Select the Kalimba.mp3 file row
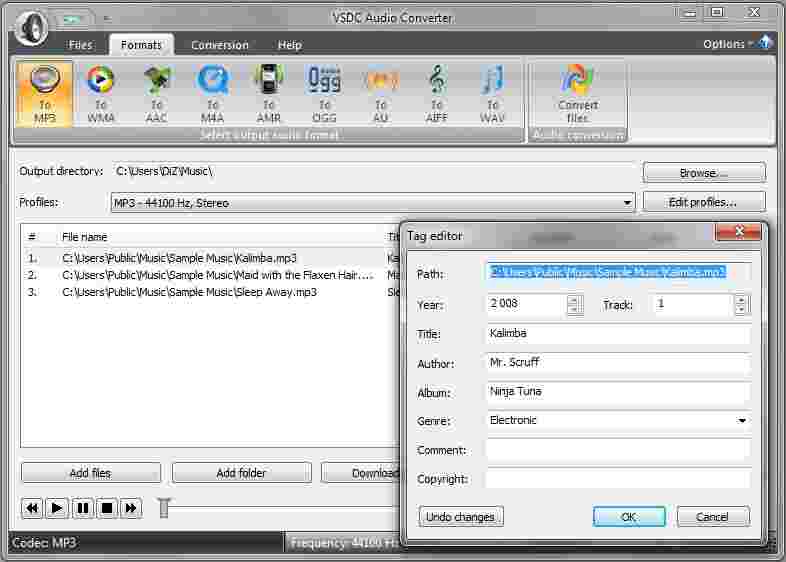The width and height of the screenshot is (786, 562). pyautogui.click(x=211, y=258)
